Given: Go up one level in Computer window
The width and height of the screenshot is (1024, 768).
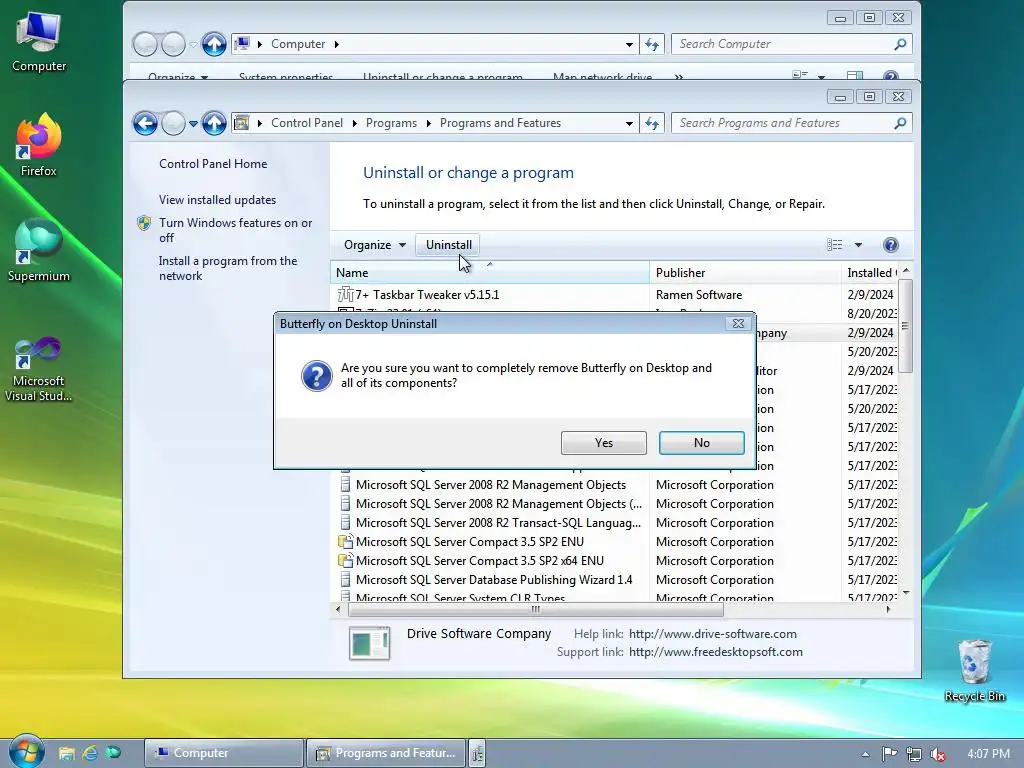Looking at the screenshot, I should [x=214, y=44].
